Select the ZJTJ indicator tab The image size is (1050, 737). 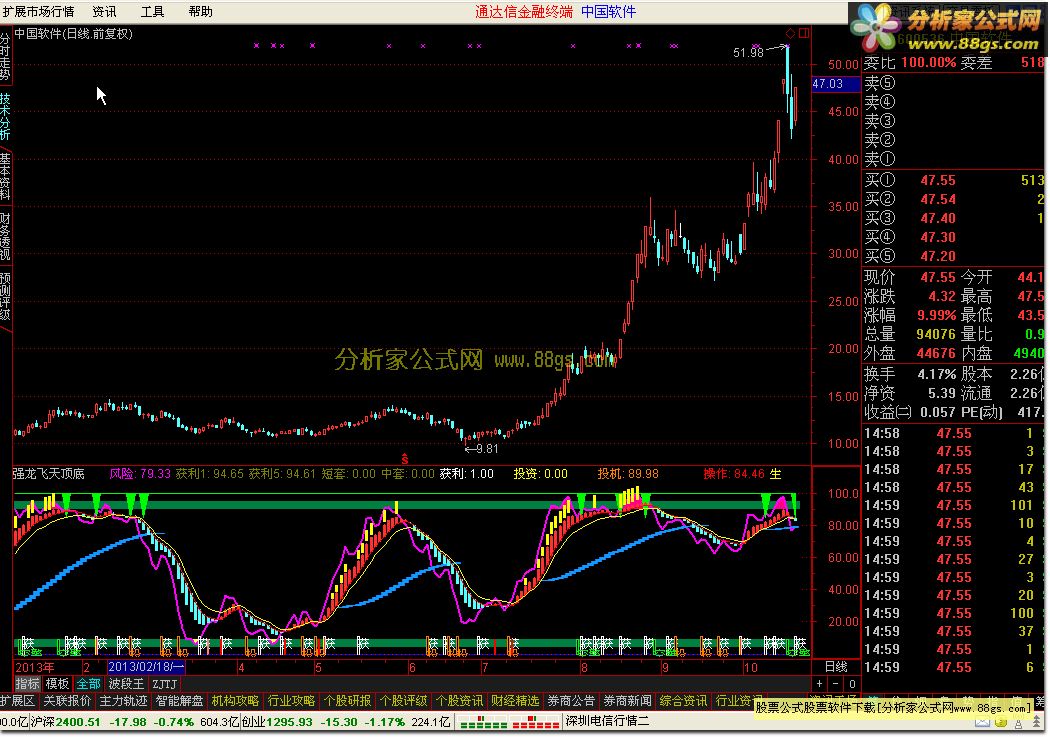tap(165, 684)
